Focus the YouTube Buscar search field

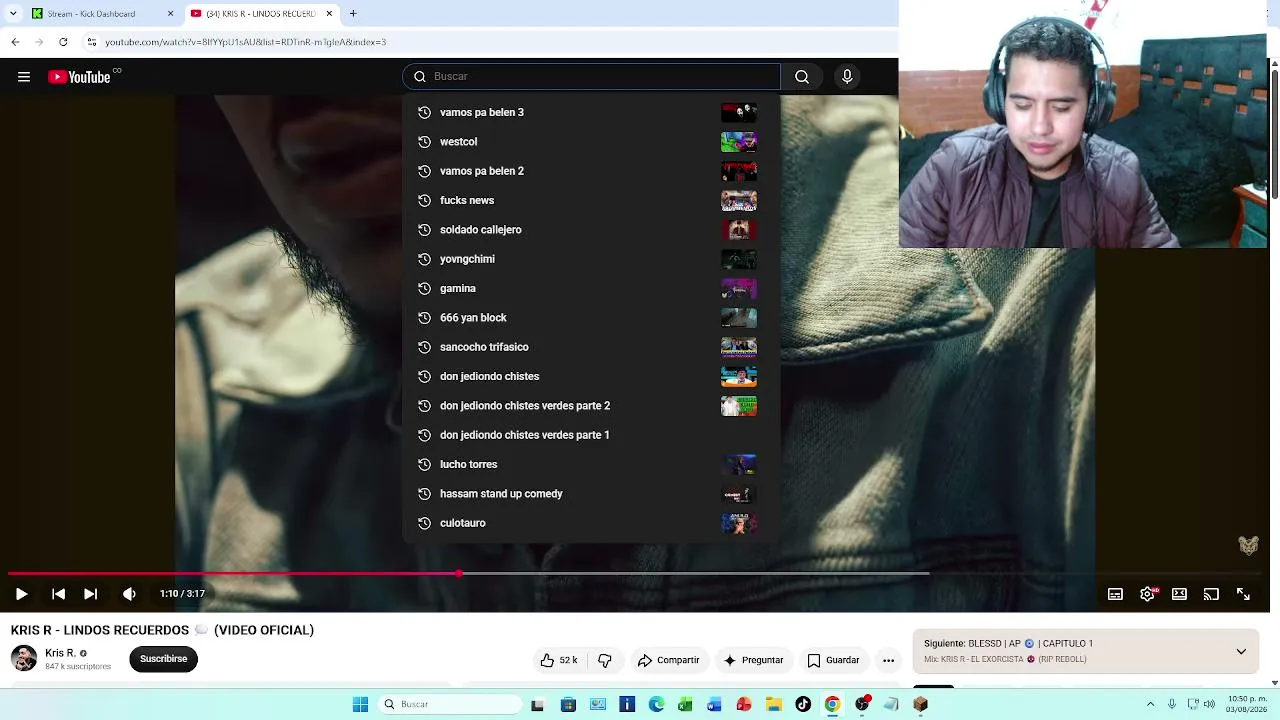coord(591,77)
